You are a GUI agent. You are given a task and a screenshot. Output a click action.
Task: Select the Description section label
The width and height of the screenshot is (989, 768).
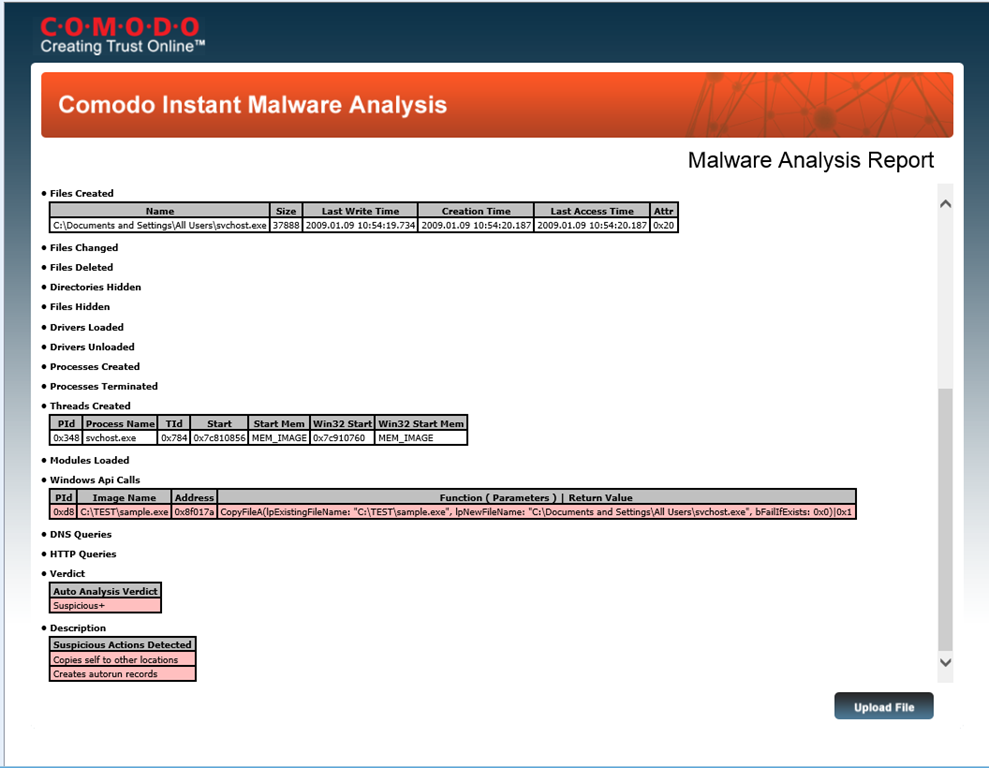click(78, 628)
